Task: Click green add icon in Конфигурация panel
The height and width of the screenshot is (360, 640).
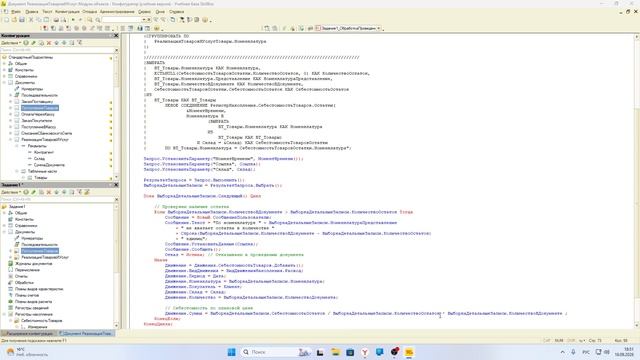Action: [x=26, y=42]
